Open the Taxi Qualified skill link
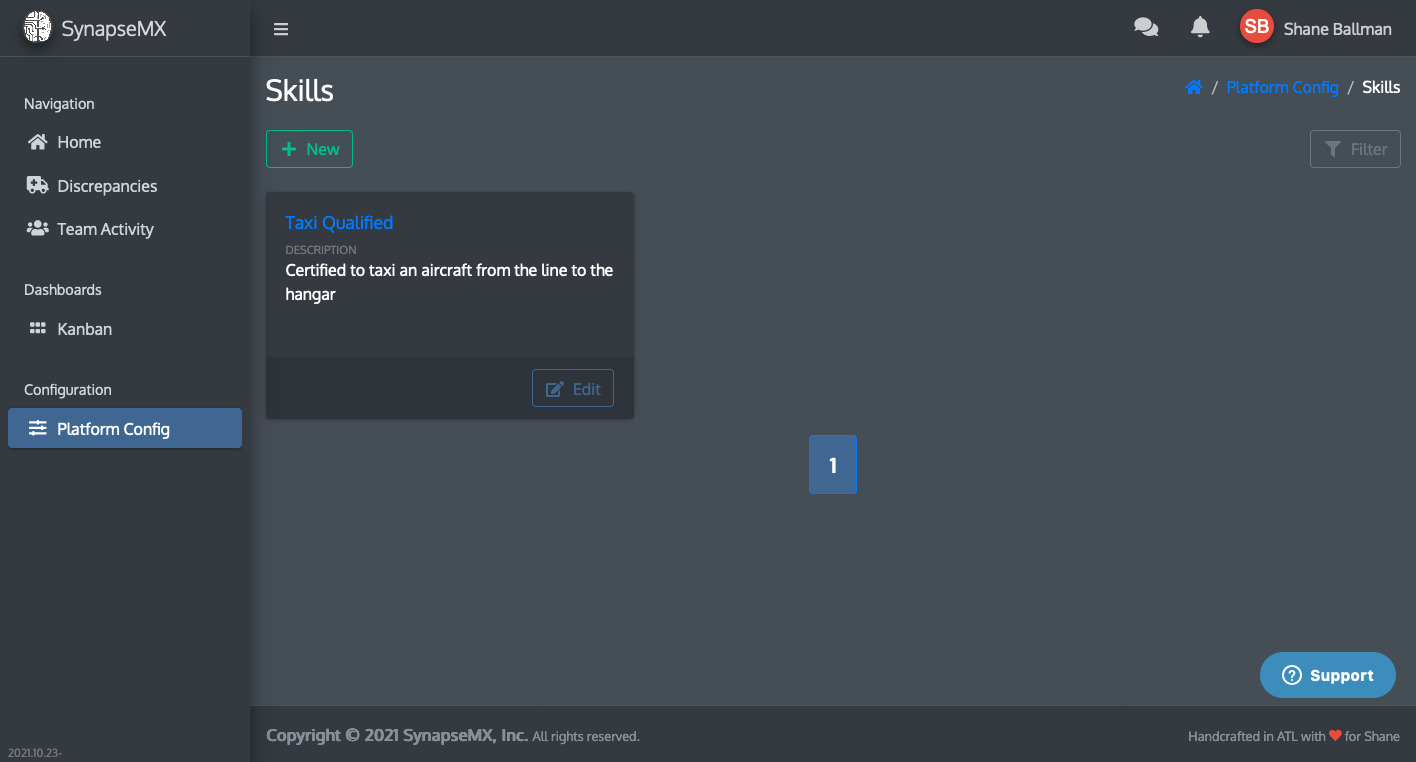1416x762 pixels. coord(339,222)
